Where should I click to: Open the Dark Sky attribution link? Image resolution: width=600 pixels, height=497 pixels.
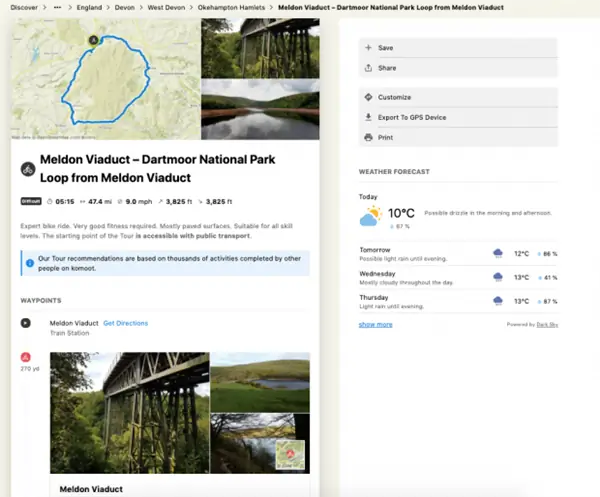547,324
